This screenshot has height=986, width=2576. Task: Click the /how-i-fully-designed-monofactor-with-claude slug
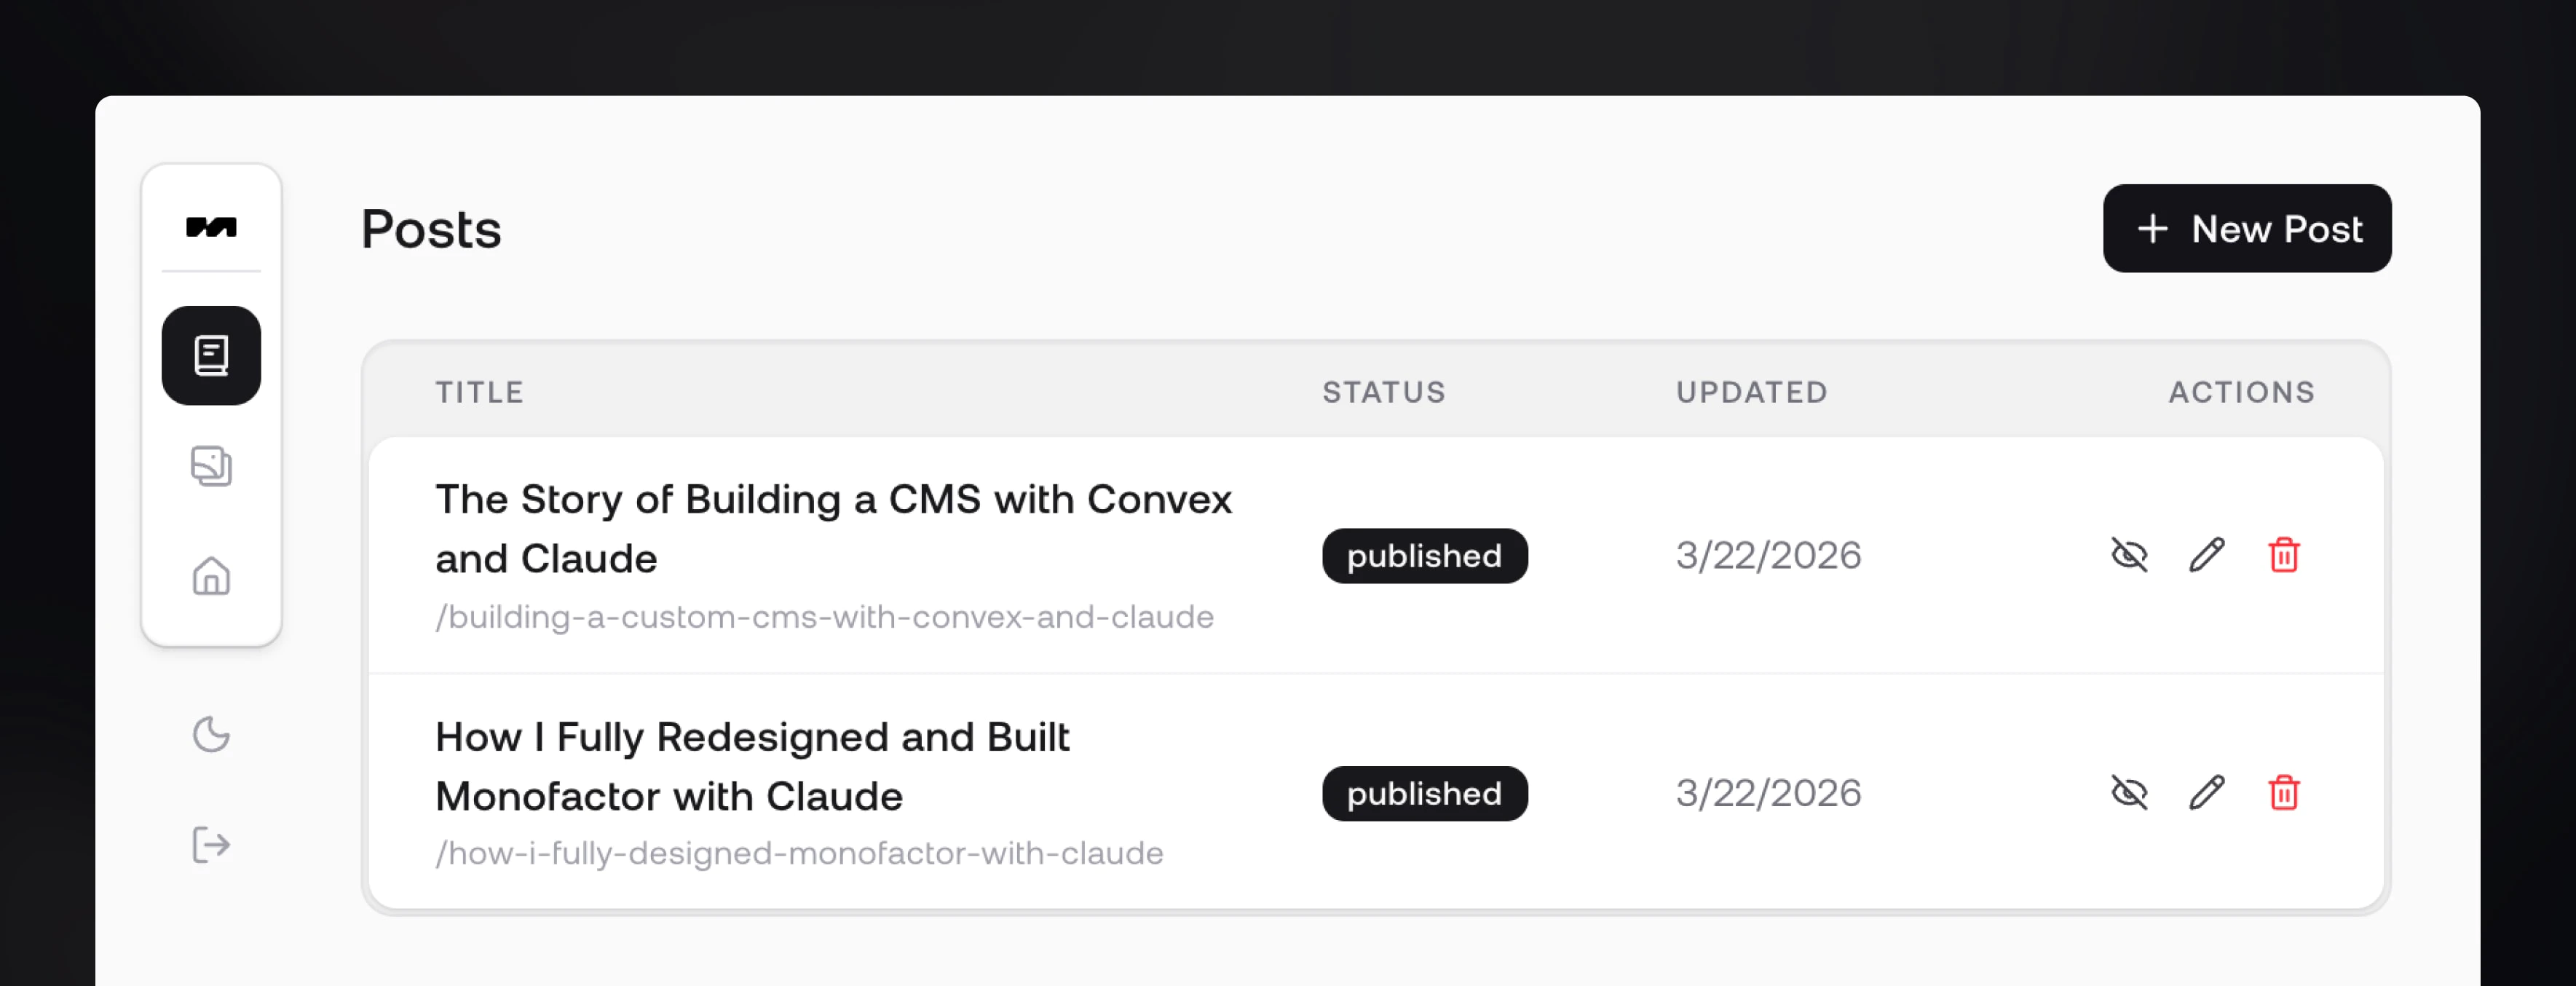pos(799,854)
